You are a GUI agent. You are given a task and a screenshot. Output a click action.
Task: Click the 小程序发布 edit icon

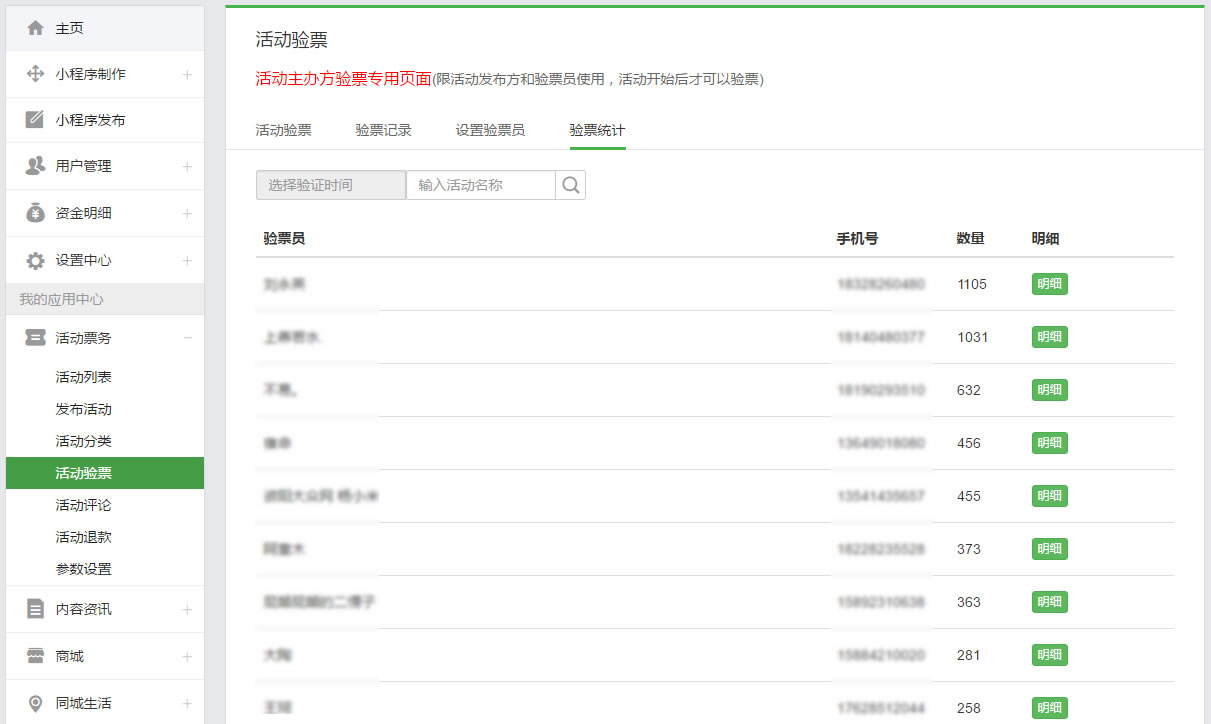[x=35, y=120]
